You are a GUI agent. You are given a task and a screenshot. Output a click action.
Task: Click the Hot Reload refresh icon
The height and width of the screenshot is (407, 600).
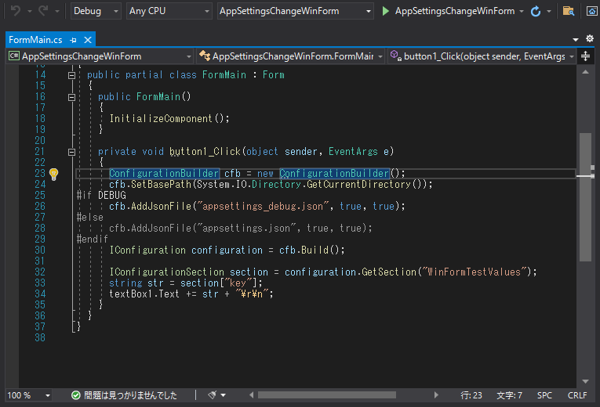point(535,11)
